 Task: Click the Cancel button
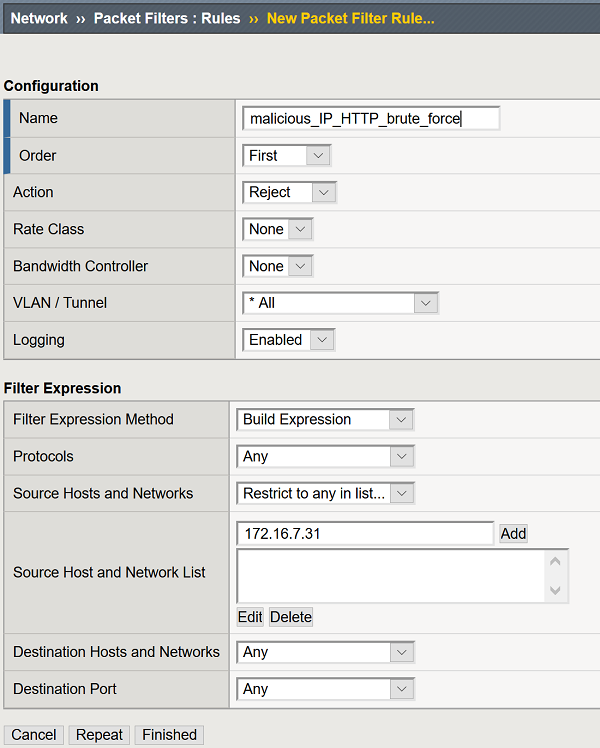click(34, 735)
